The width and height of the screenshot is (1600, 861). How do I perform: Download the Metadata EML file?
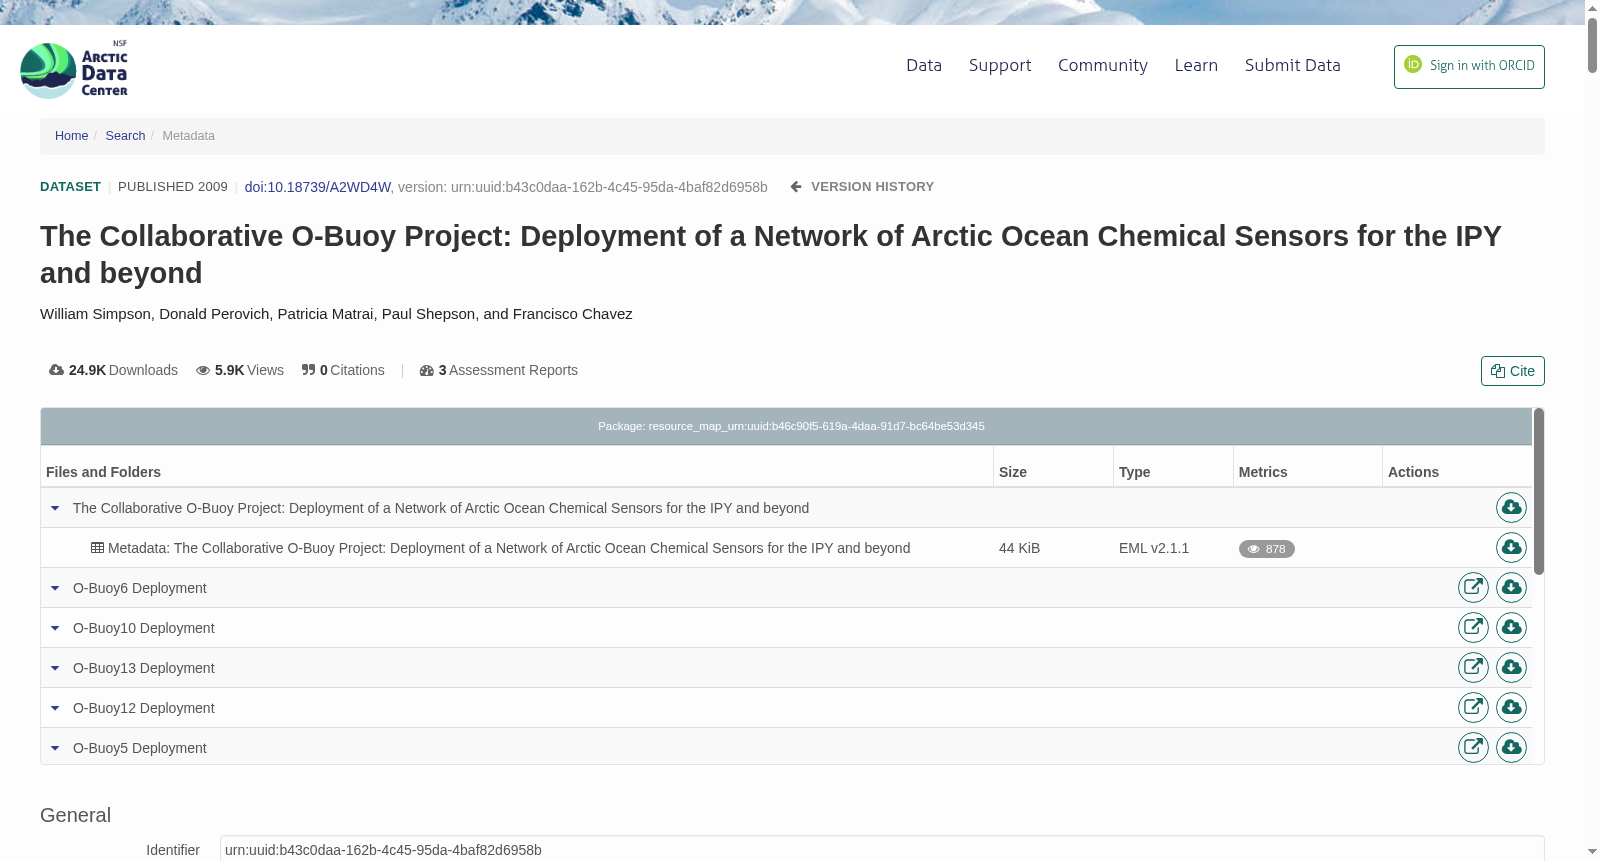pos(1511,548)
